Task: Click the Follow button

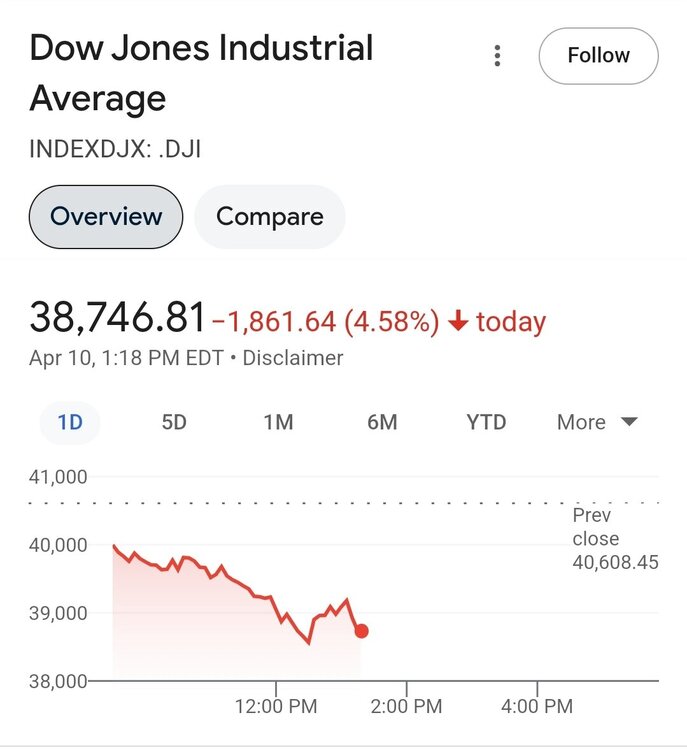Action: tap(598, 56)
